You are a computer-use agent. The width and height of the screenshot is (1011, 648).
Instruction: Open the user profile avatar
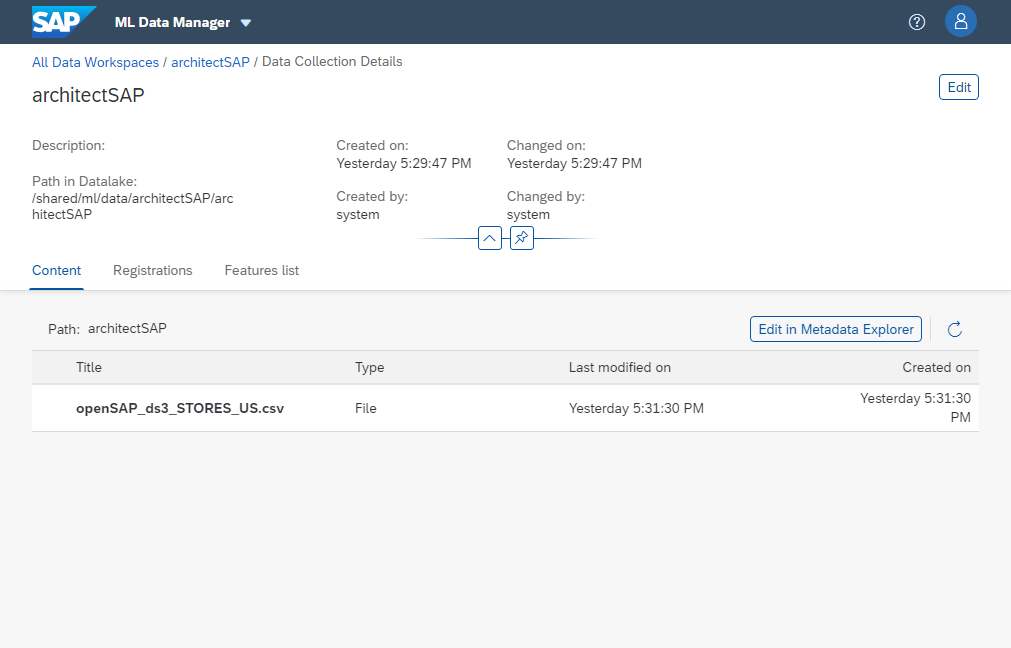point(961,22)
